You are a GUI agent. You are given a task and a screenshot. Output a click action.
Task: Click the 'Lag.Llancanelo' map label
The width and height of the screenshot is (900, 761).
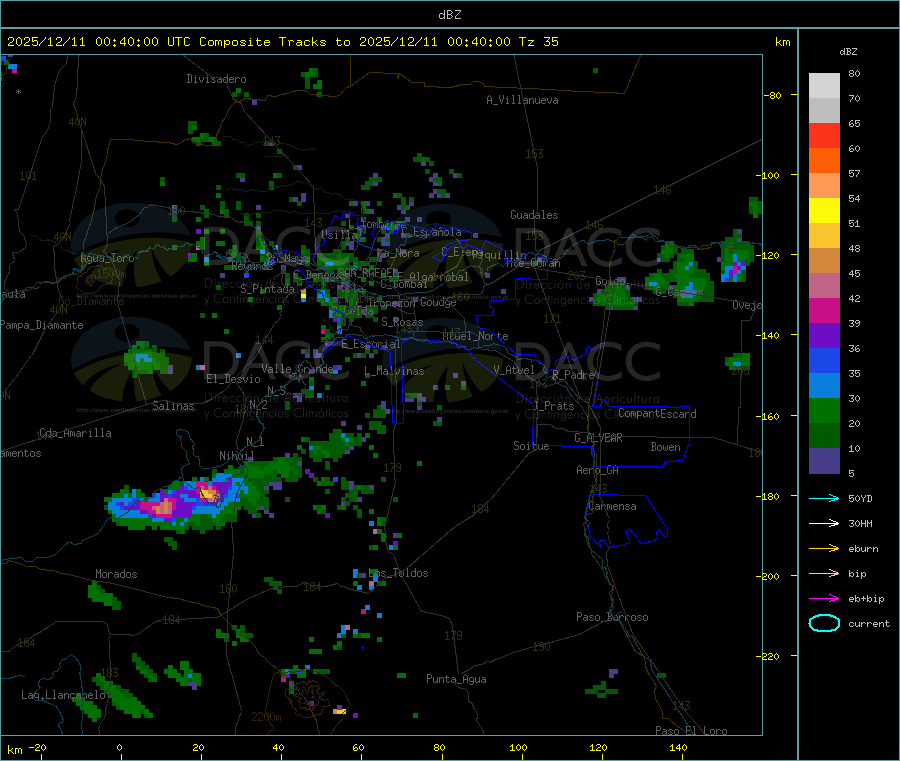pyautogui.click(x=63, y=695)
